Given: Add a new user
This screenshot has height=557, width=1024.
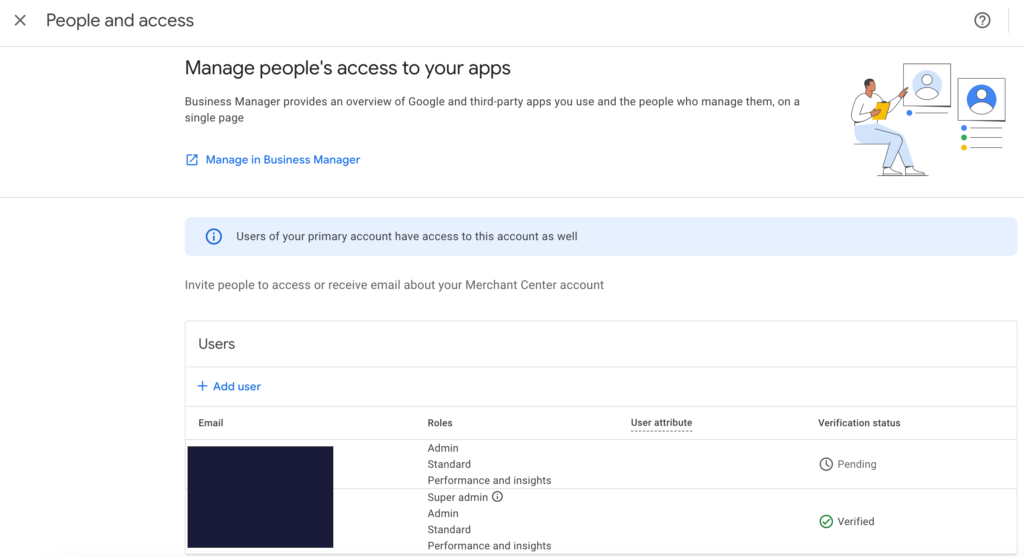Looking at the screenshot, I should 229,387.
